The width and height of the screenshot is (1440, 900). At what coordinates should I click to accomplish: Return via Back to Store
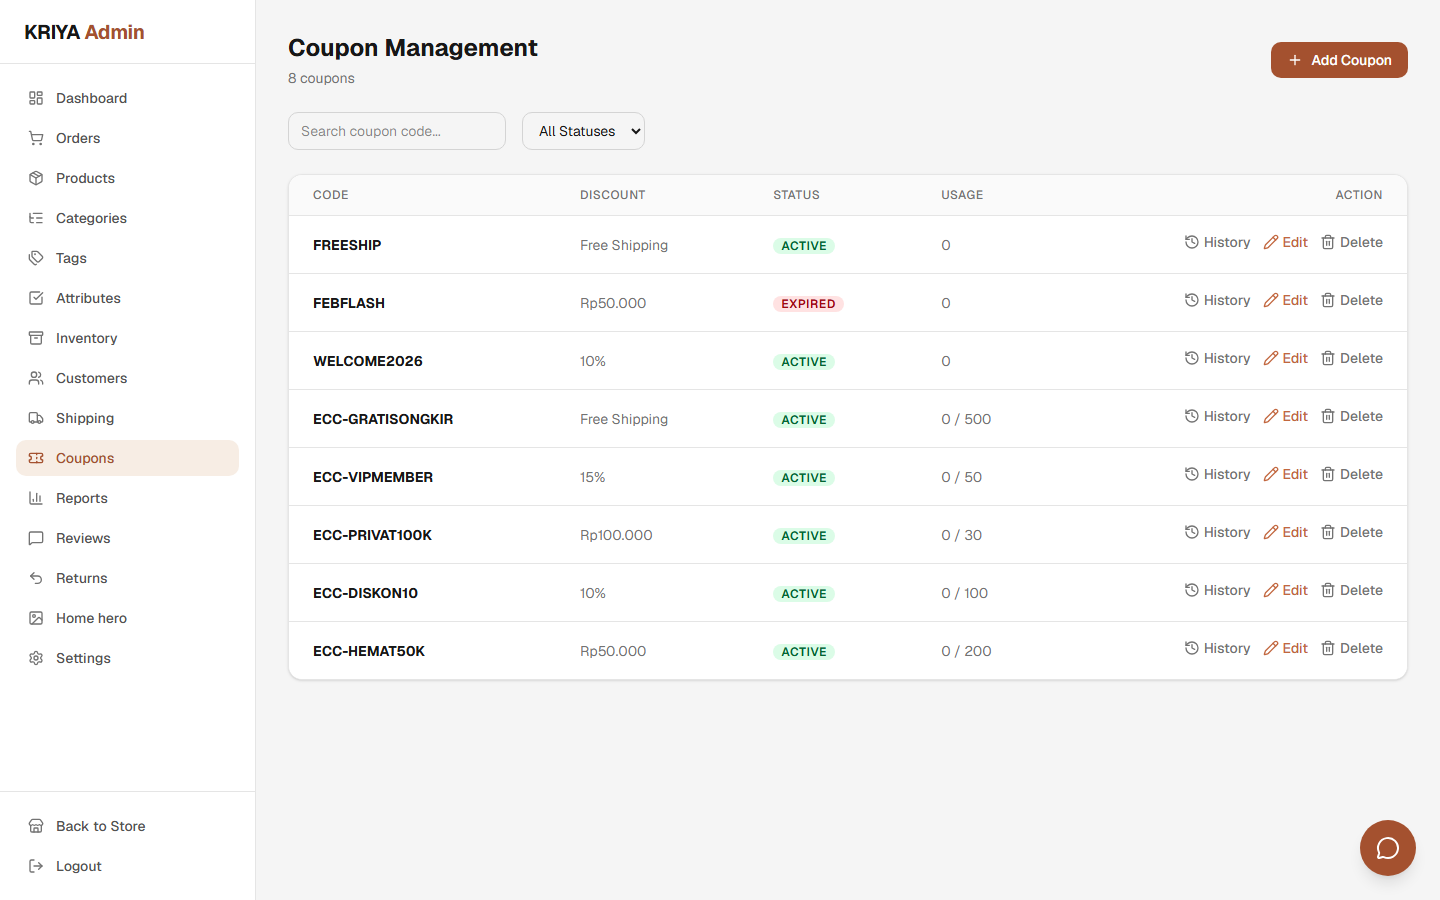[x=128, y=826]
